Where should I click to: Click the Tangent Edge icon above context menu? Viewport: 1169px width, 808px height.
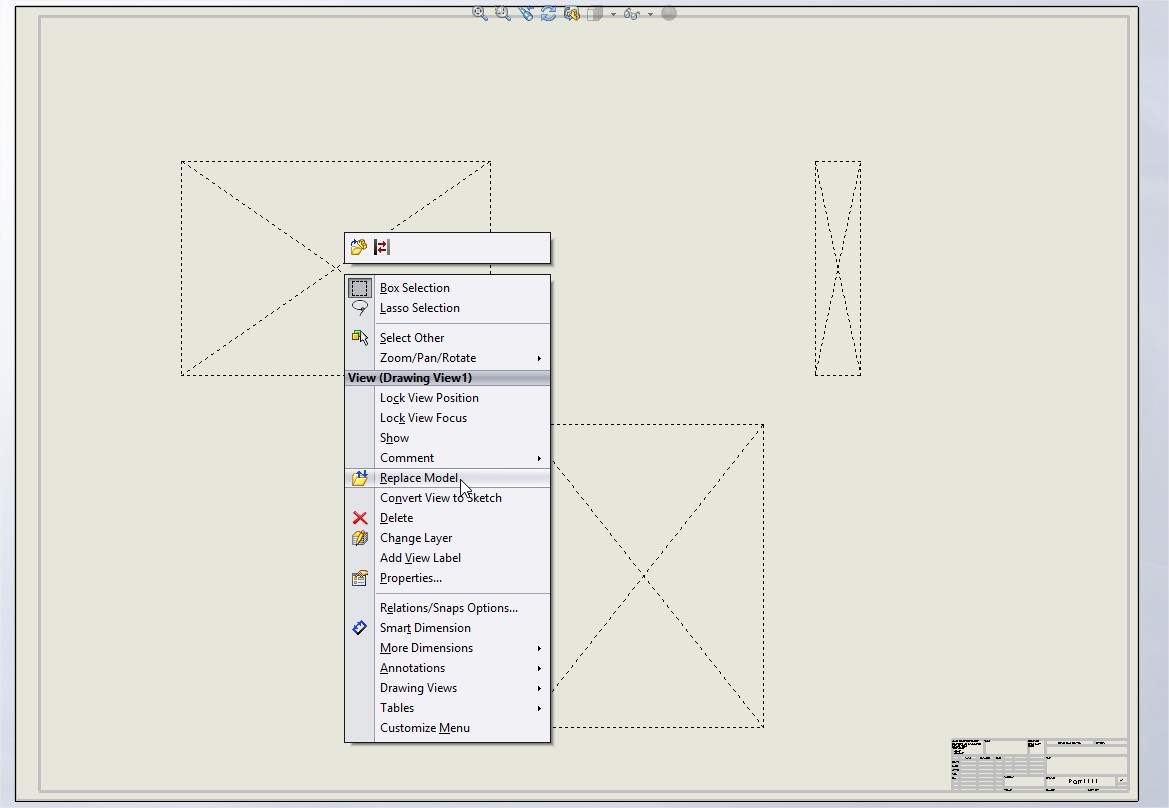381,247
